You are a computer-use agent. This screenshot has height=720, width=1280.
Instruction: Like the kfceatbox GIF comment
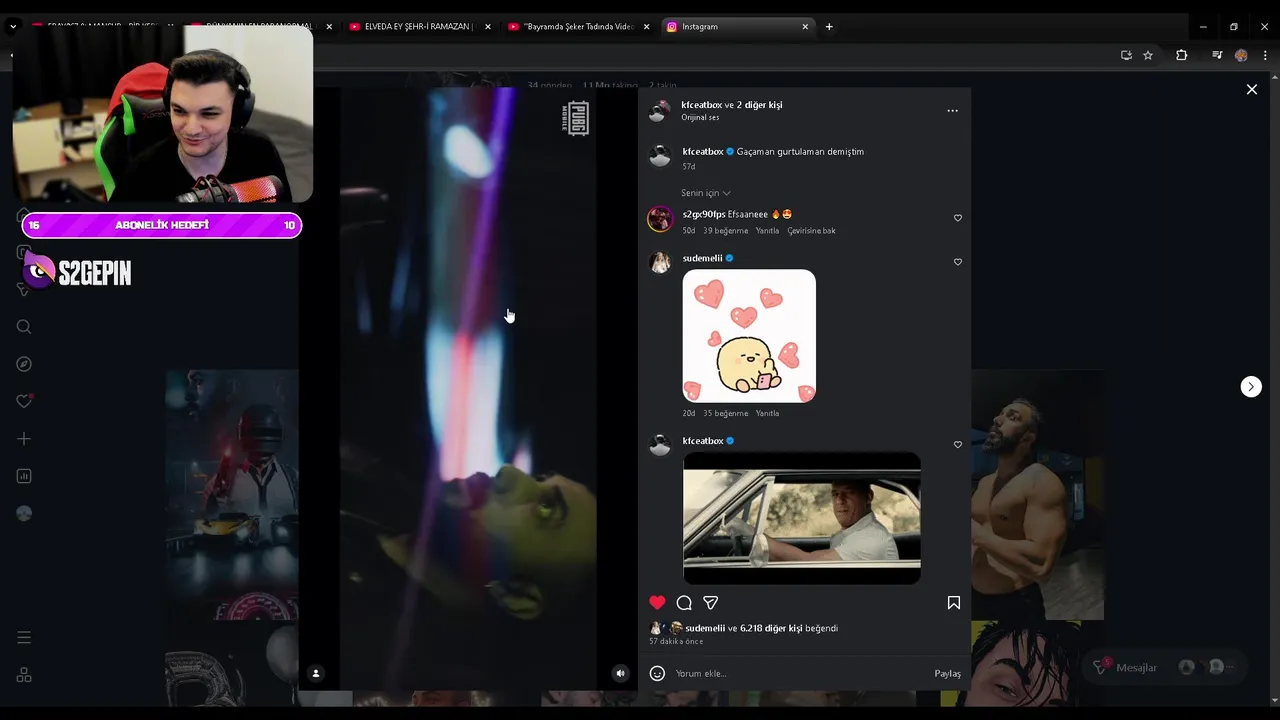pyautogui.click(x=957, y=445)
